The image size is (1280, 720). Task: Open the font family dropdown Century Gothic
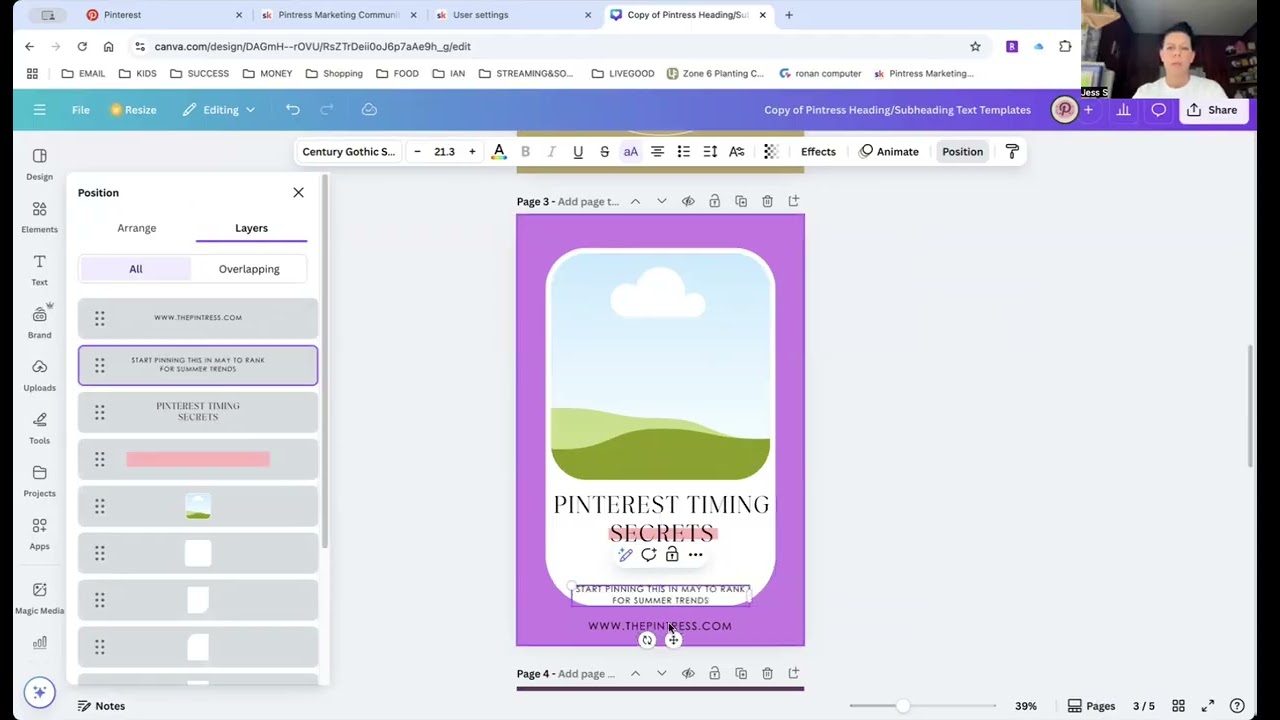(349, 152)
